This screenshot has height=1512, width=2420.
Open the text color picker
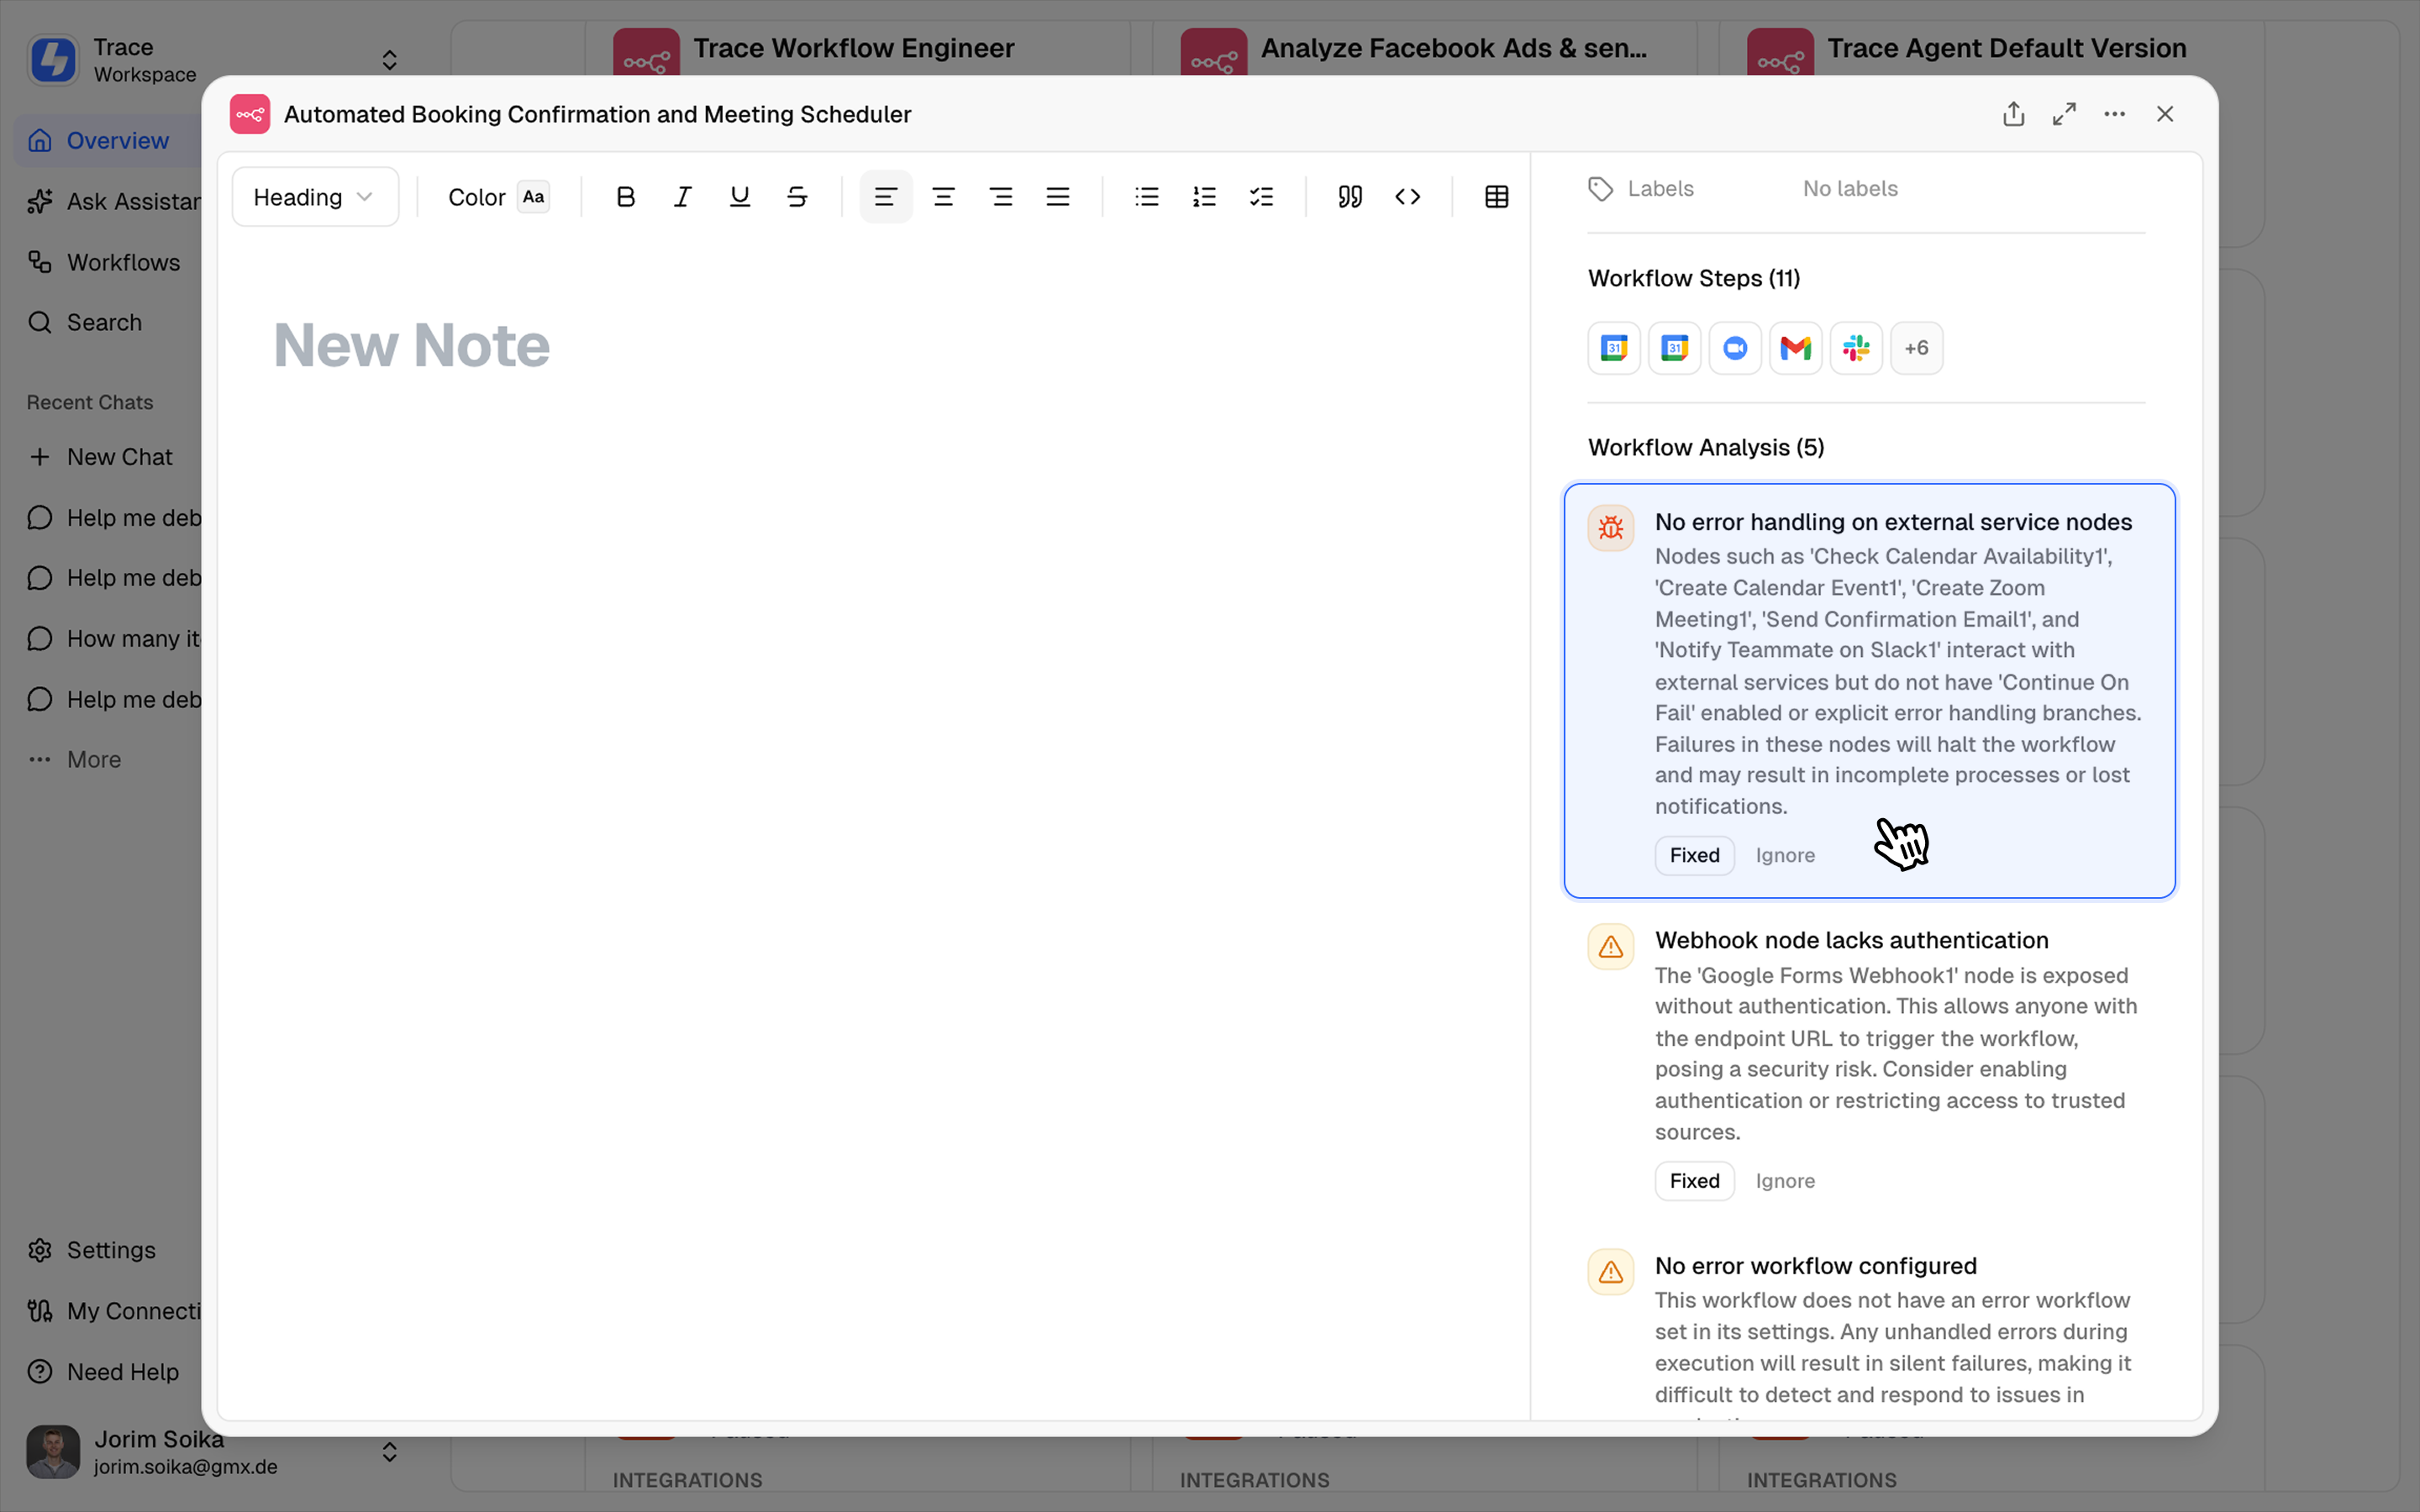(533, 196)
